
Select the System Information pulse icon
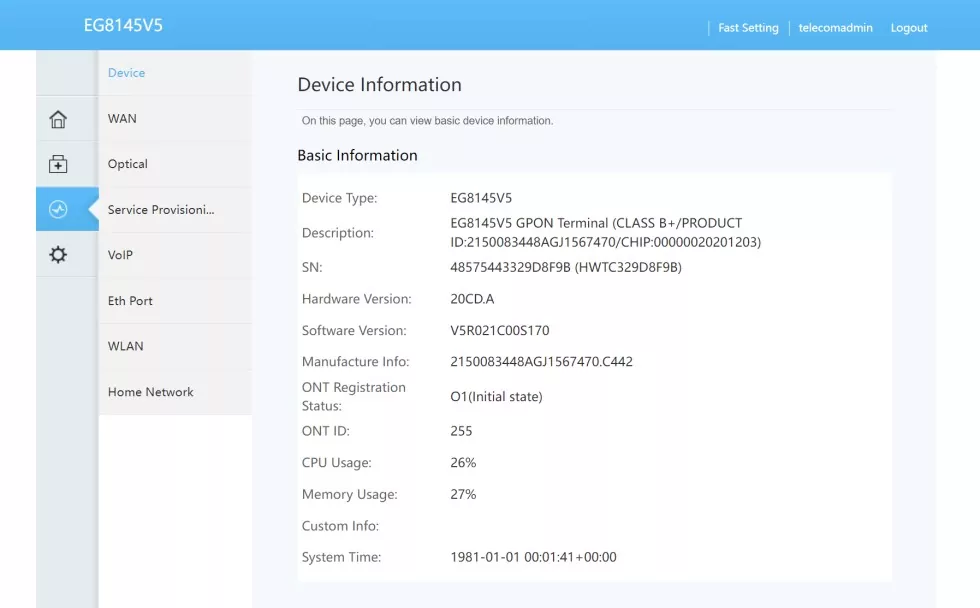pyautogui.click(x=58, y=209)
